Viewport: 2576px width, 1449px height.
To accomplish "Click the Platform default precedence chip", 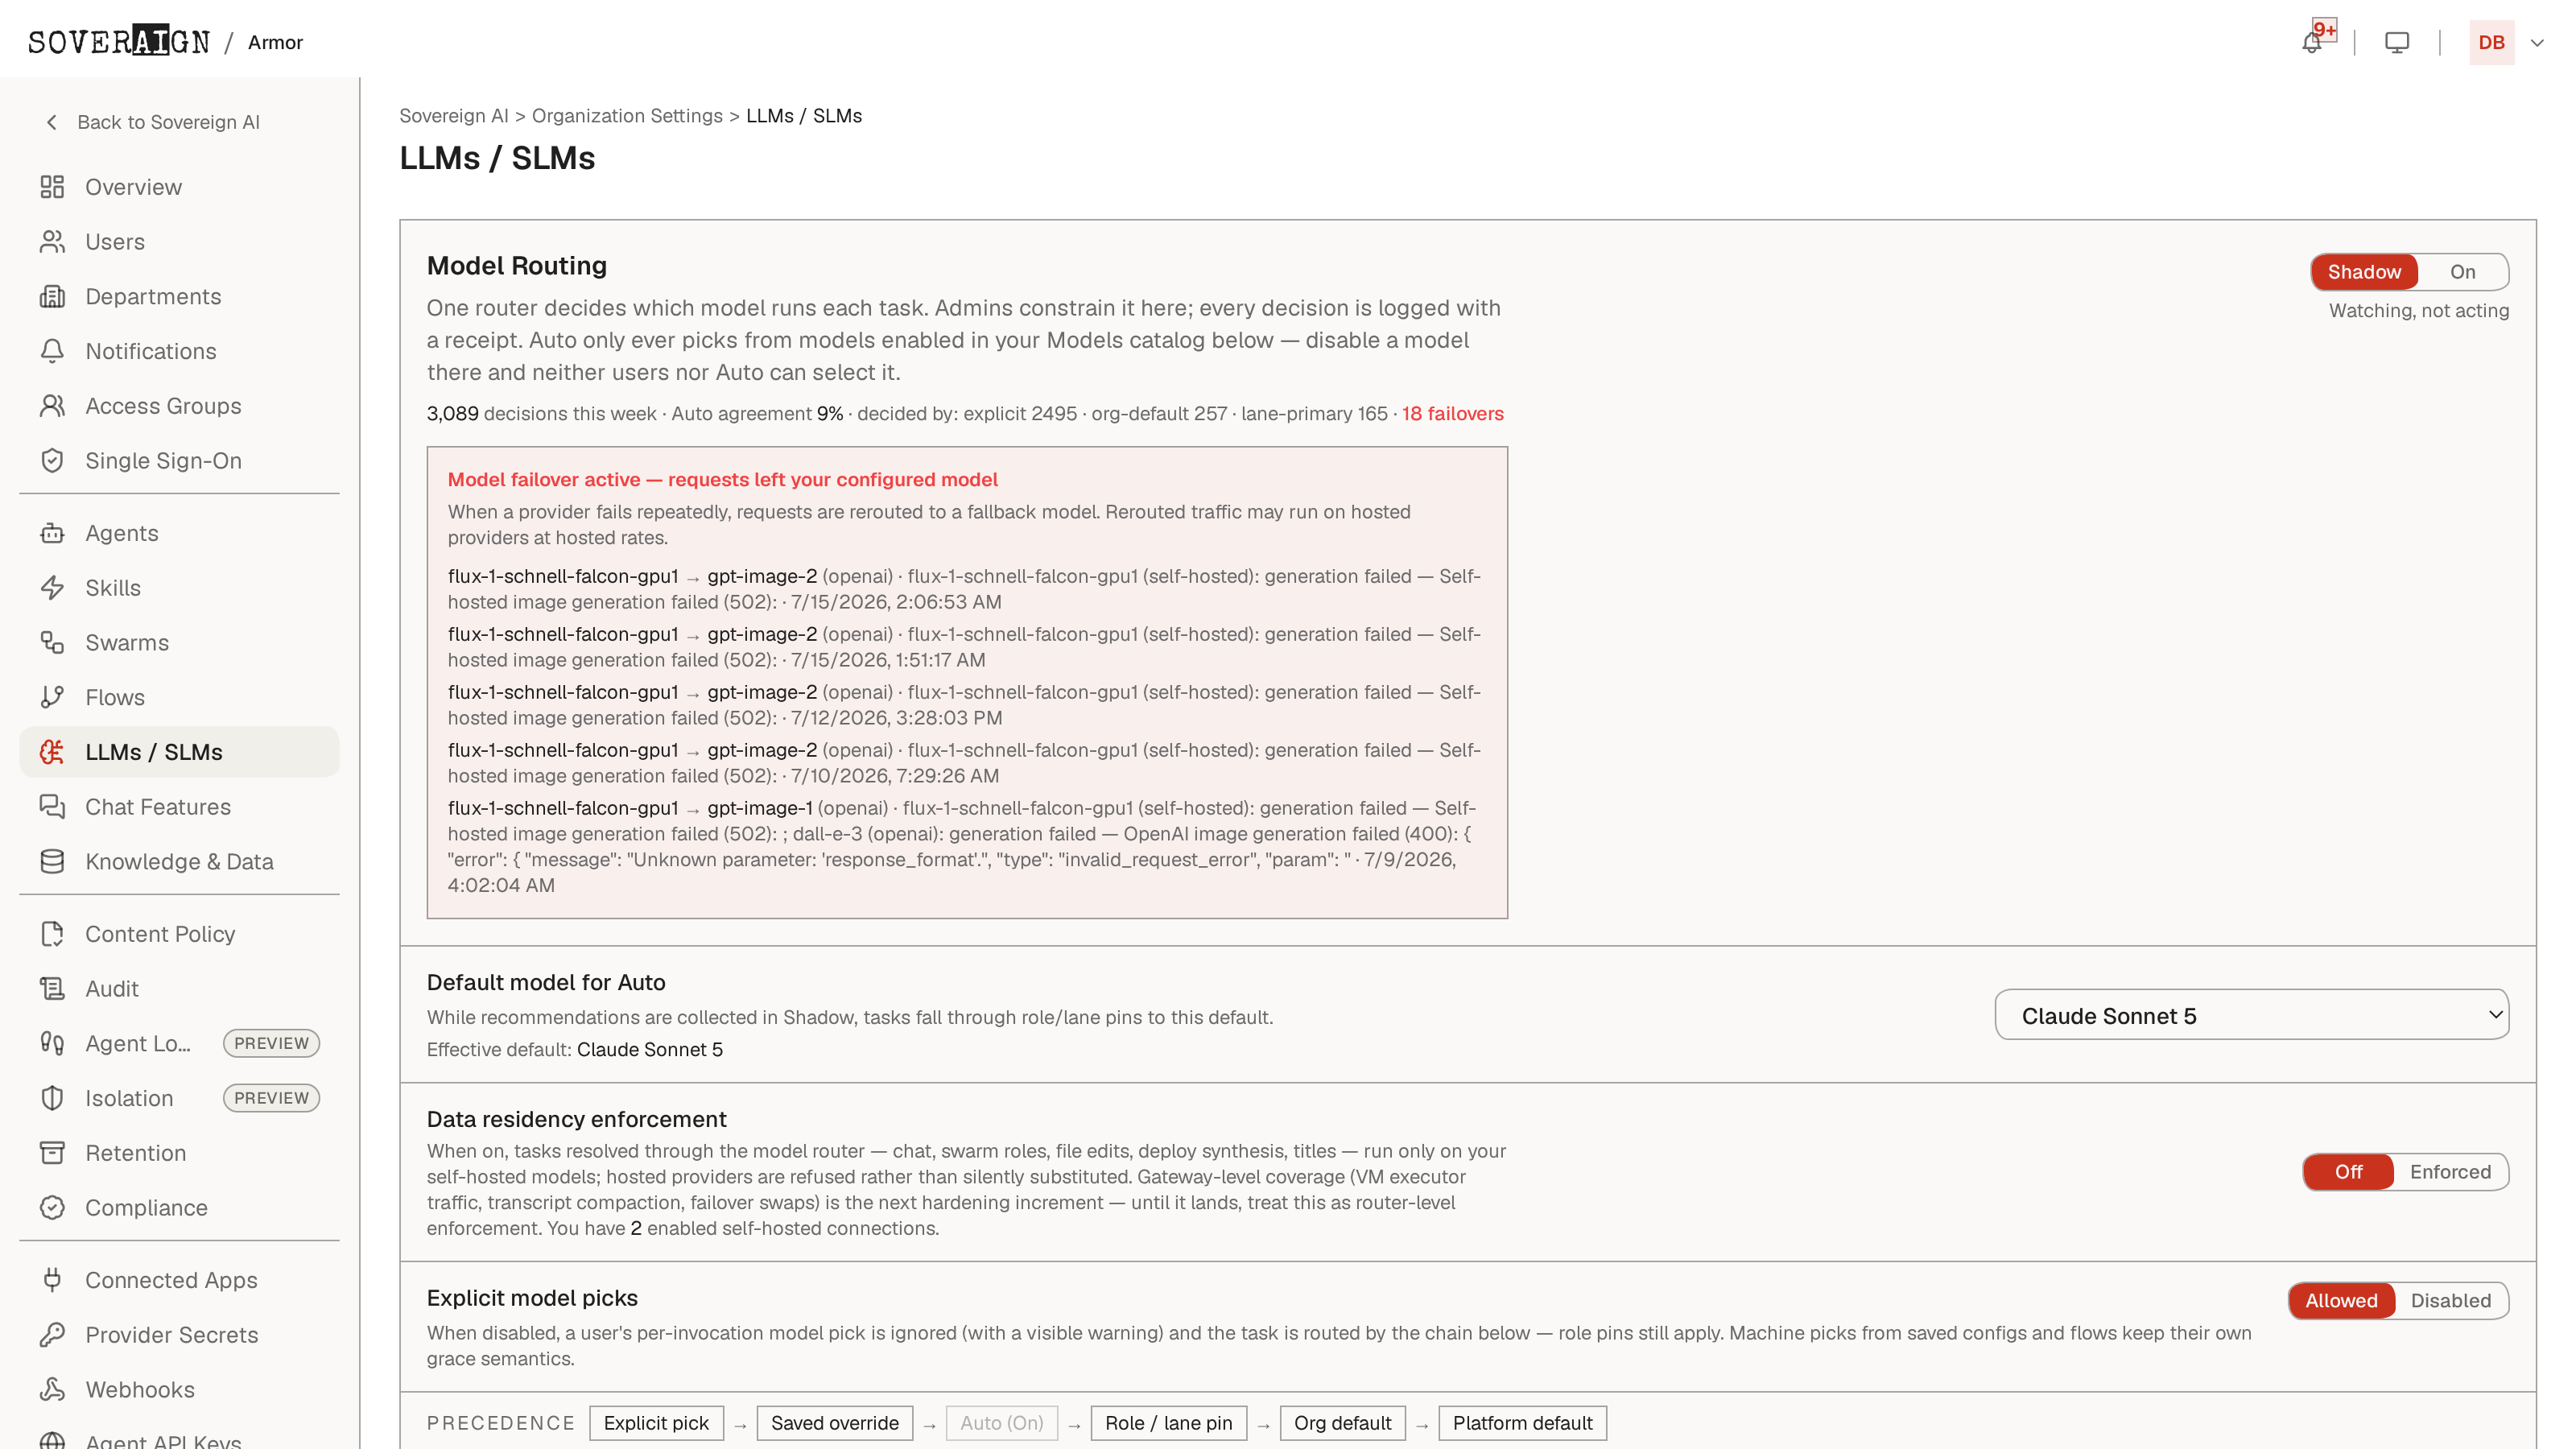I will (x=1522, y=1423).
